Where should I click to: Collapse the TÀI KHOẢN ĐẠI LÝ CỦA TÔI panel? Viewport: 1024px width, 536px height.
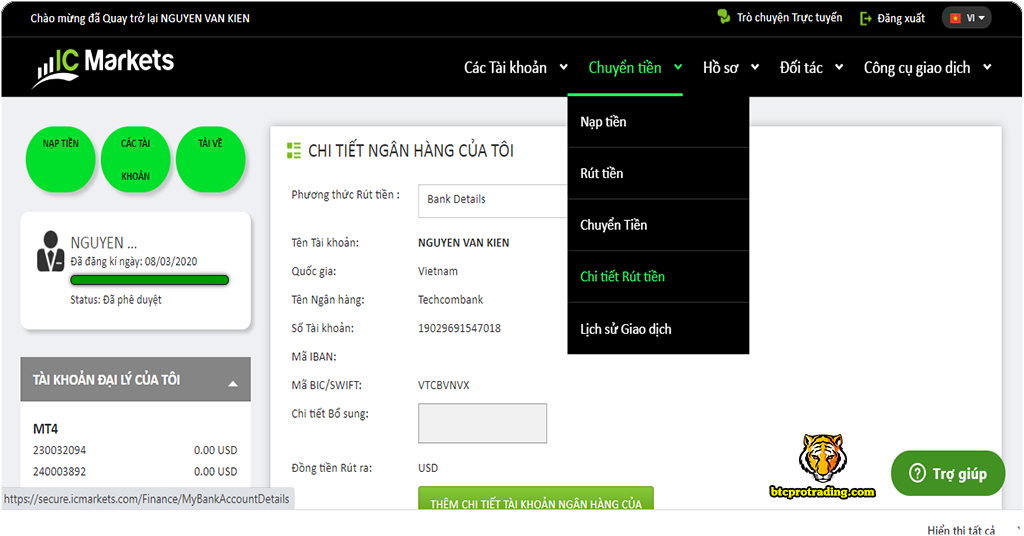click(x=232, y=384)
